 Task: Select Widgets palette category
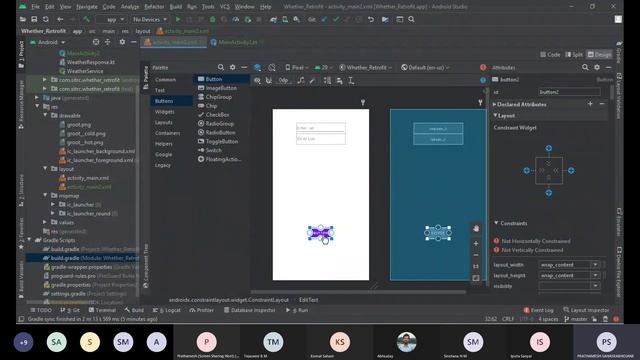click(x=165, y=111)
